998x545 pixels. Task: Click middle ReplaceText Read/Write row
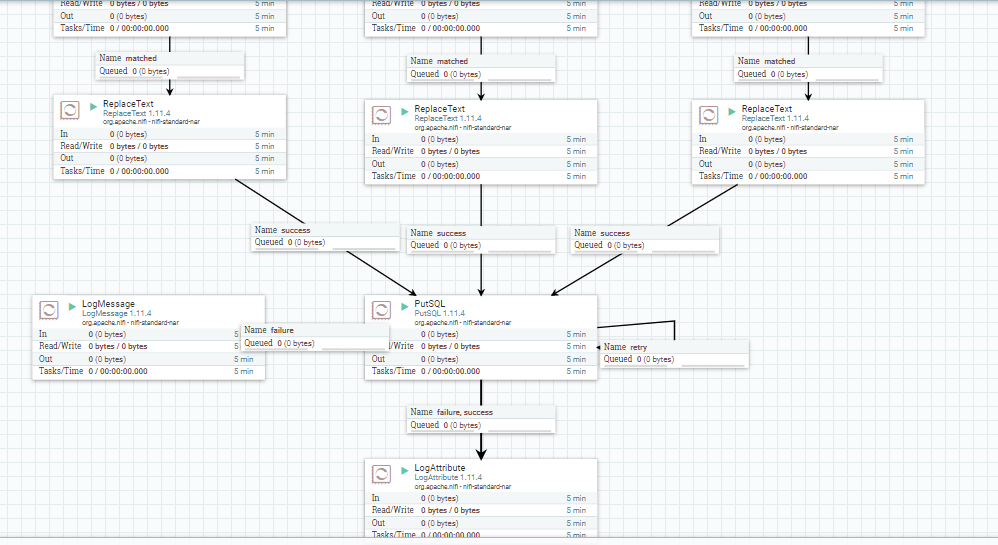[481, 152]
